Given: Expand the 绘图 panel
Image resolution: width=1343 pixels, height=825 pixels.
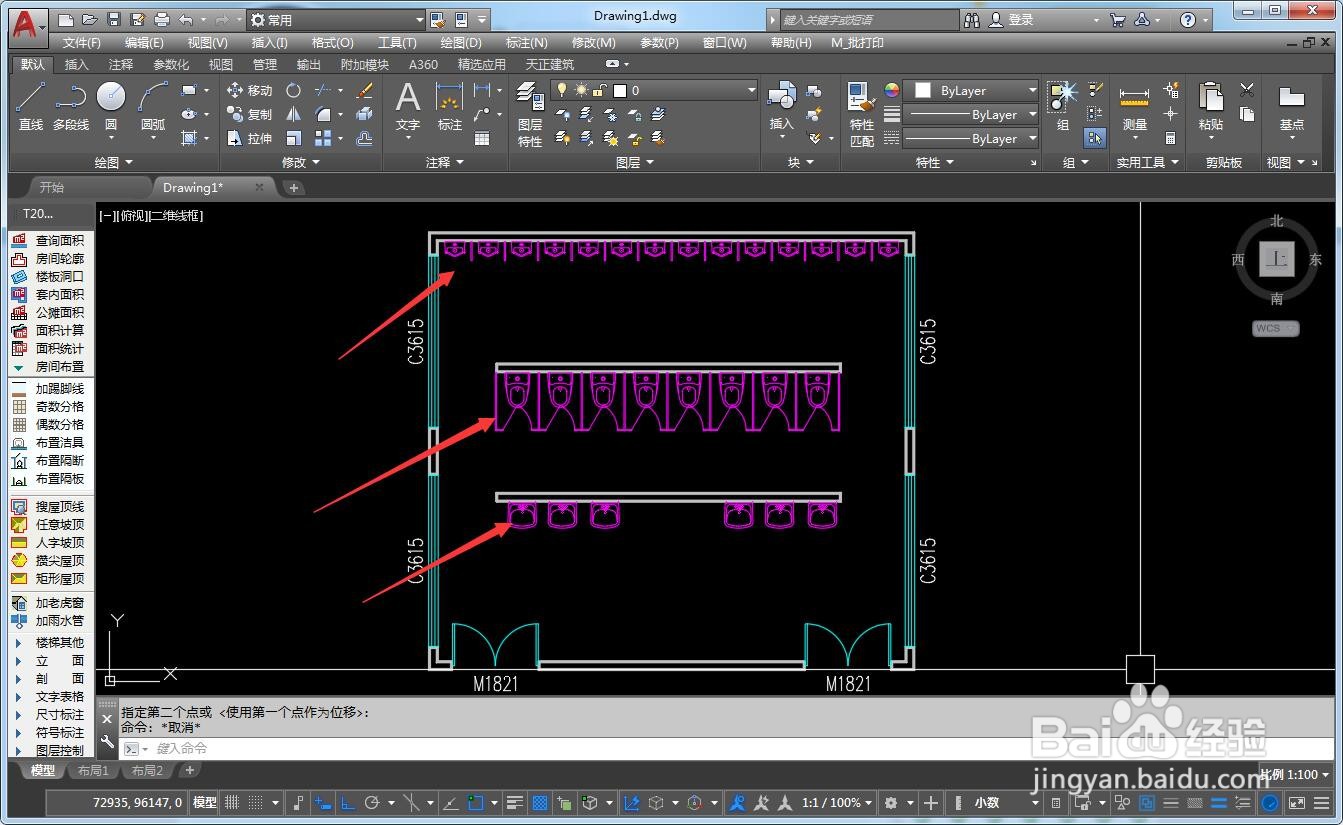Looking at the screenshot, I should (x=113, y=162).
